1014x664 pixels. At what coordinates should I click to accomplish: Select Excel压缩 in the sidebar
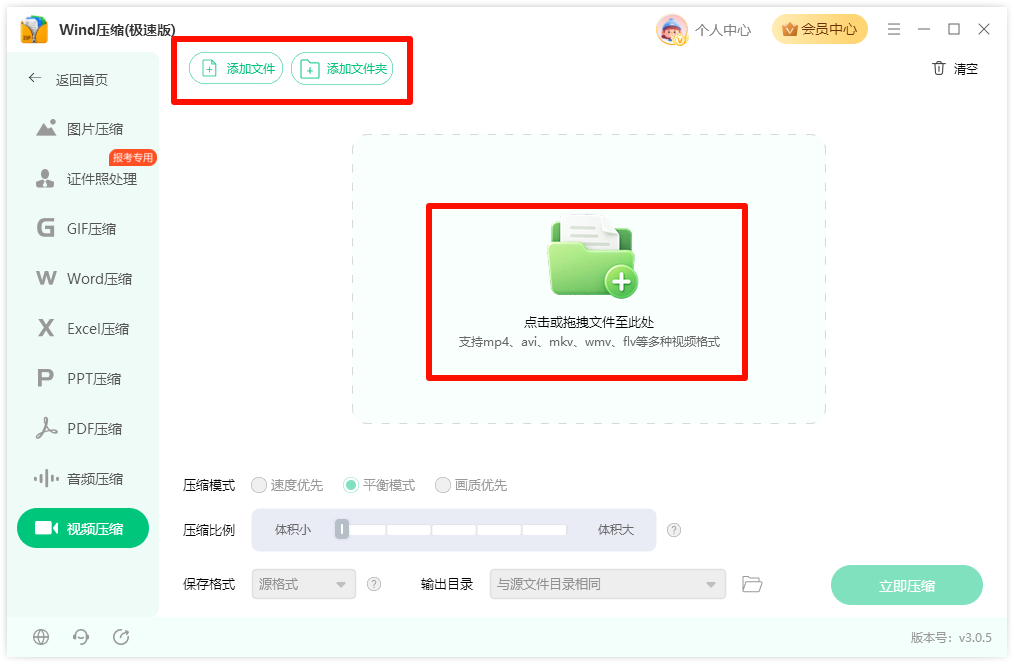83,328
